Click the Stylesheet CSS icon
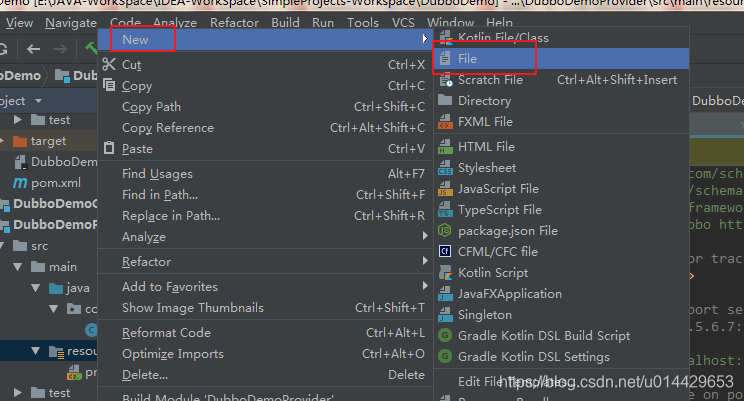Screen dimensions: 744x401 click(445, 168)
